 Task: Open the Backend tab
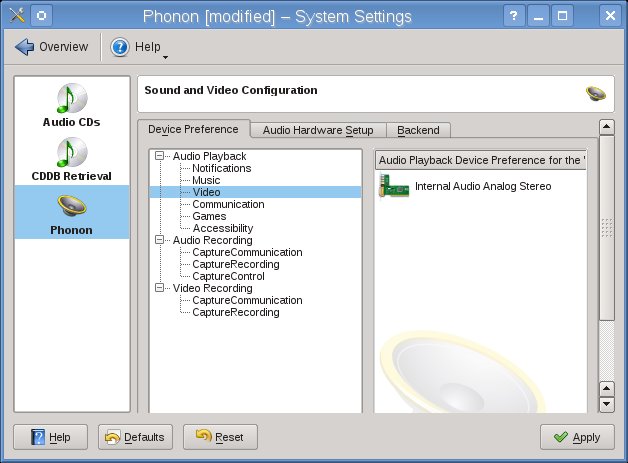pos(418,130)
